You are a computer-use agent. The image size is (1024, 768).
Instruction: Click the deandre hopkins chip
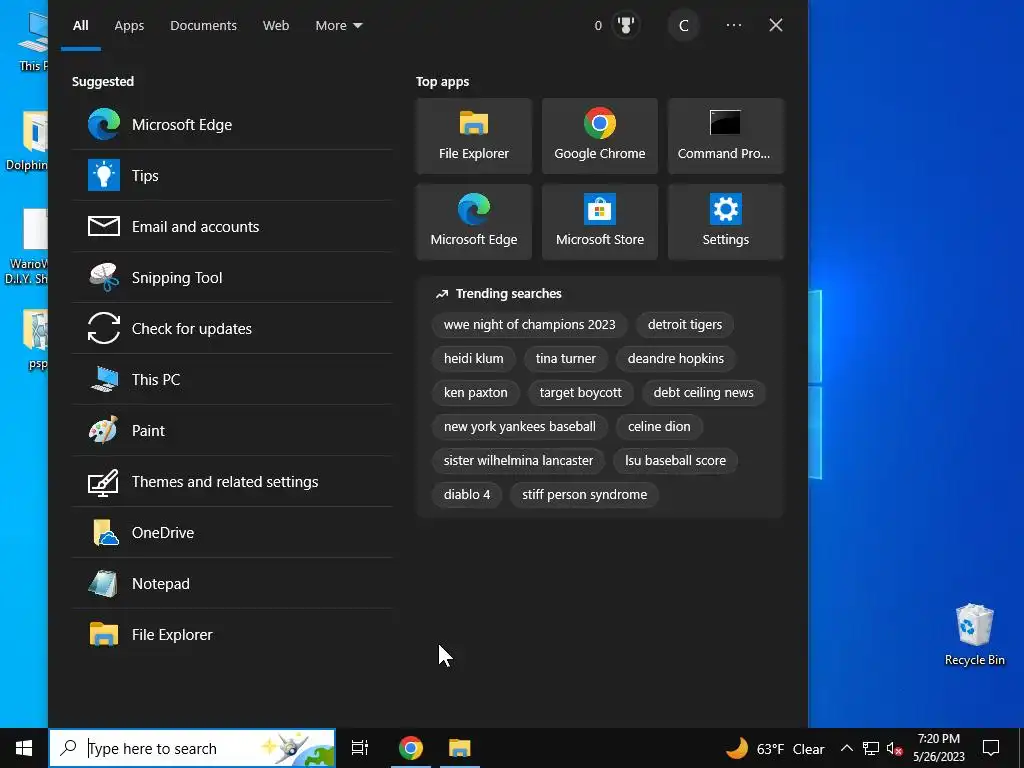point(676,359)
